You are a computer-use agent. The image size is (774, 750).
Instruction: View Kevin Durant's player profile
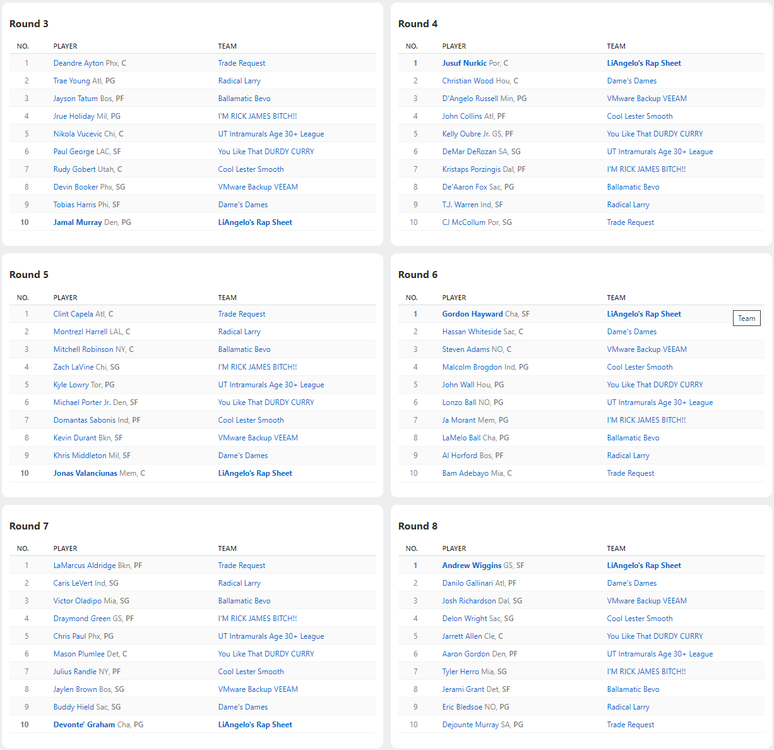75,438
